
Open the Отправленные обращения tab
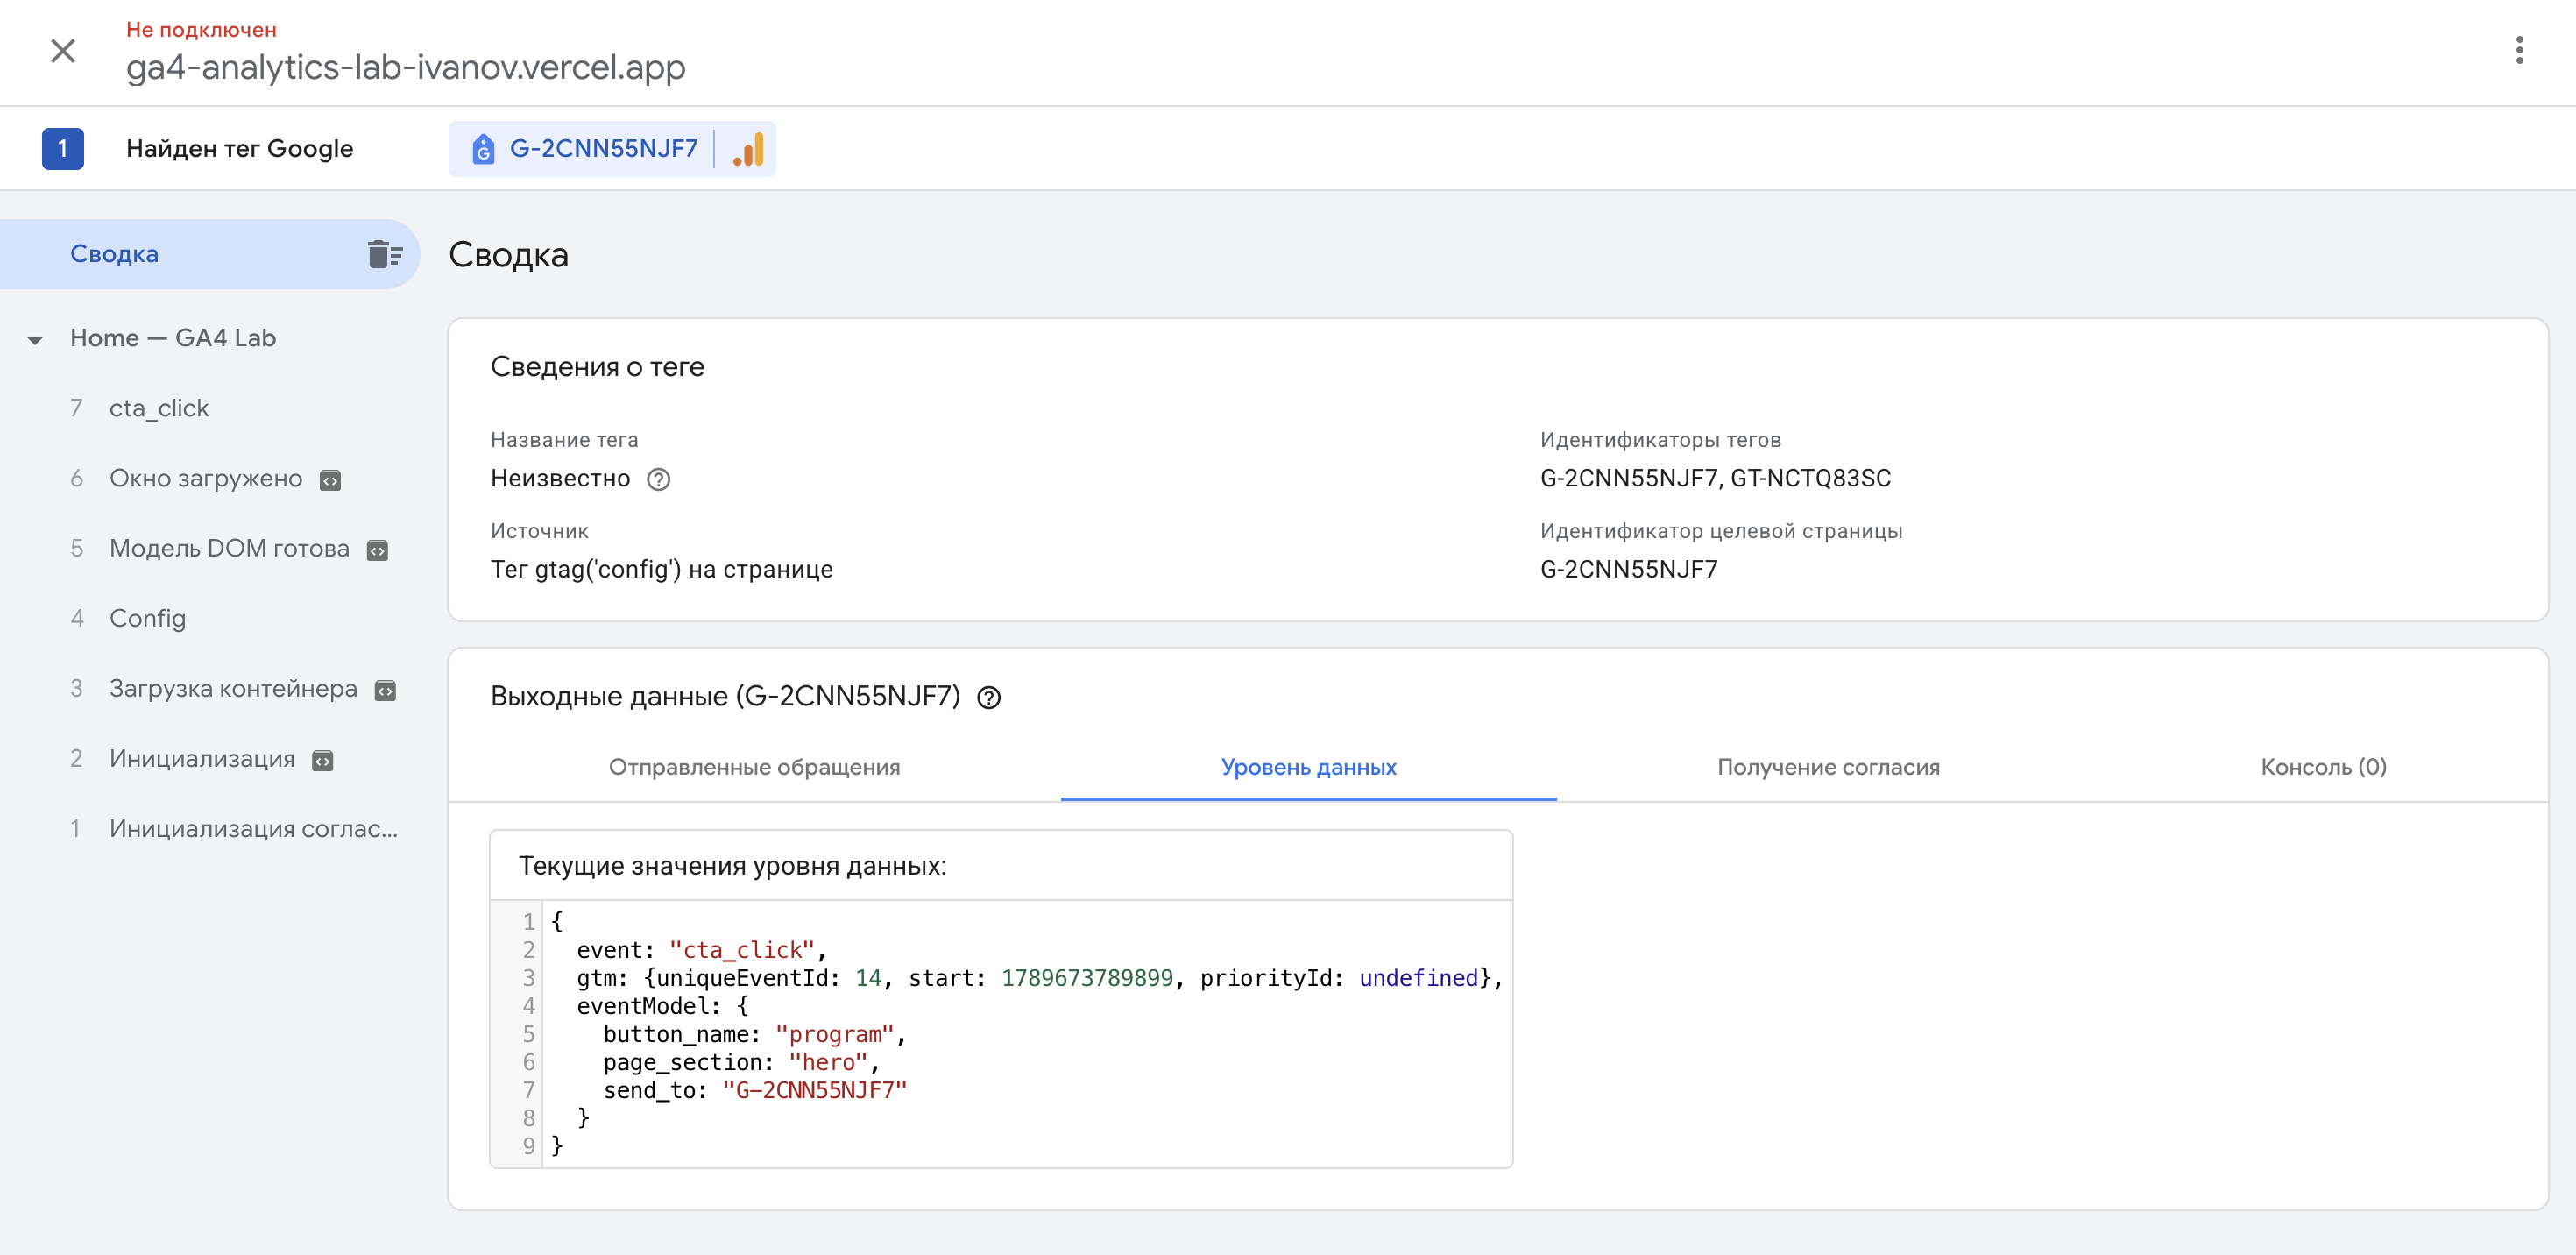pos(754,767)
